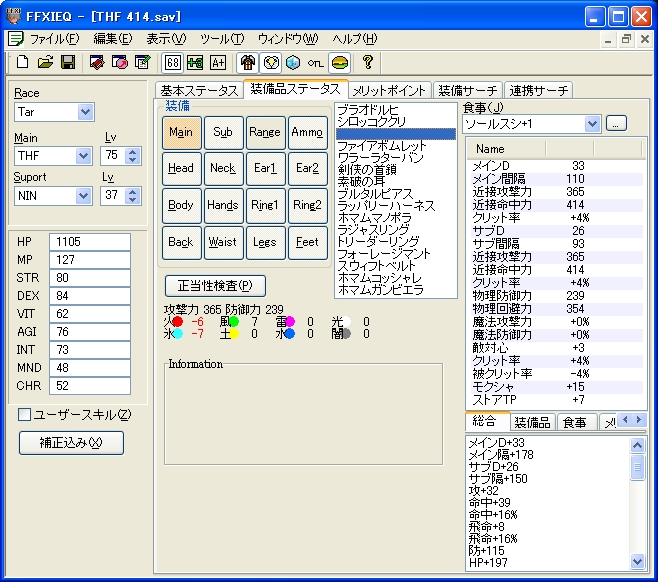Click the key-shaped toolbar icon
The width and height of the screenshot is (658, 582).
pos(316,63)
